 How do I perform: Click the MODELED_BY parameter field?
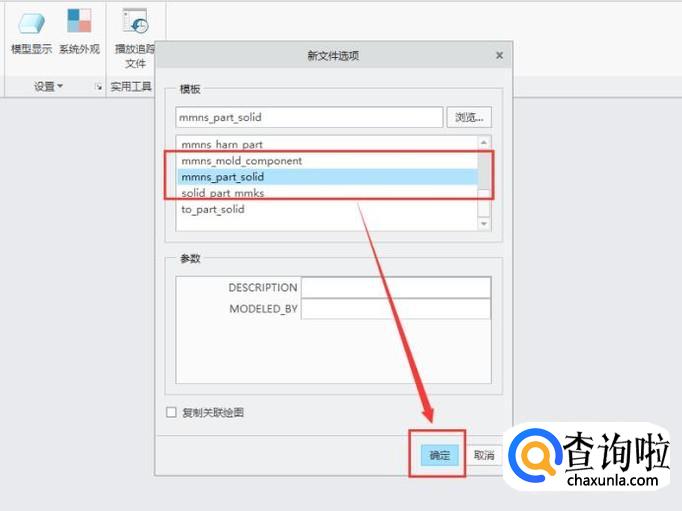396,309
